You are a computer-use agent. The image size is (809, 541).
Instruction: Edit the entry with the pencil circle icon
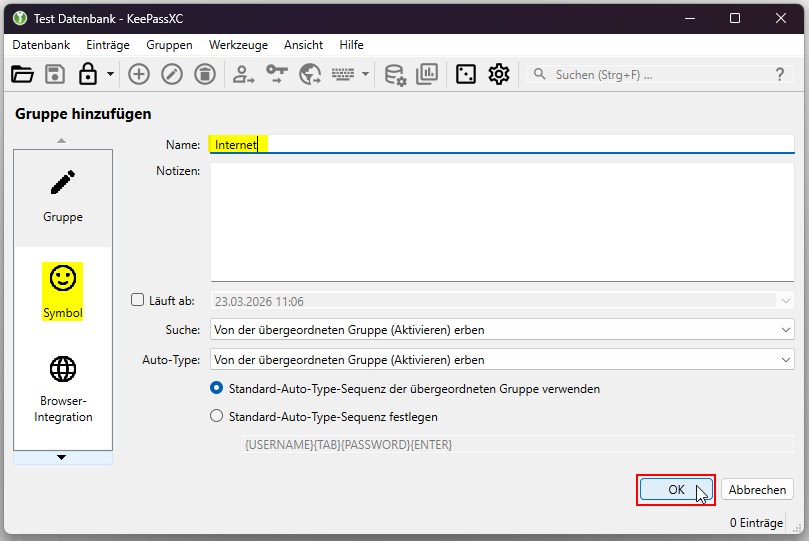(x=172, y=74)
